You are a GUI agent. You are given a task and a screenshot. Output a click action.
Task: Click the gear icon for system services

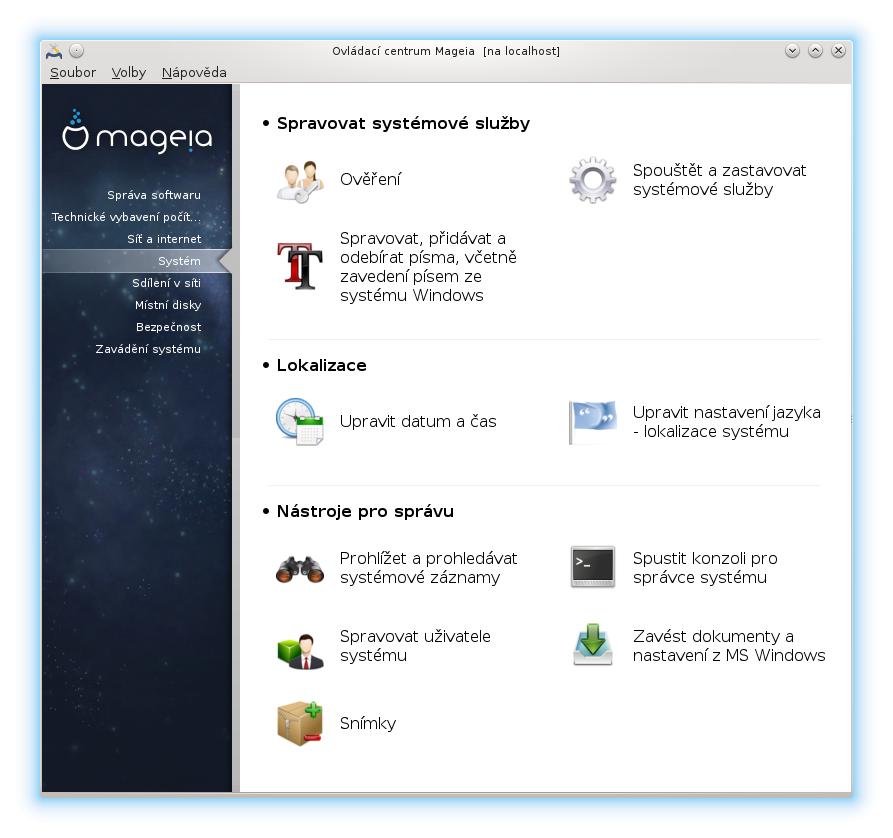[x=593, y=180]
